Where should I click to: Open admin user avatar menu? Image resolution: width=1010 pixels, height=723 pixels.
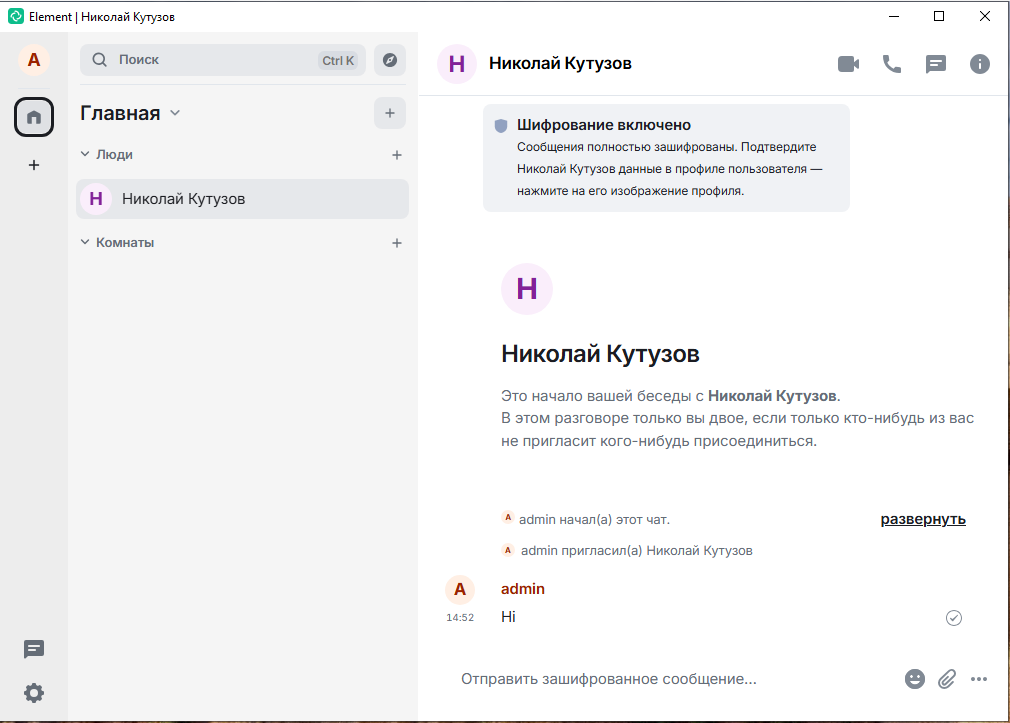pyautogui.click(x=34, y=60)
